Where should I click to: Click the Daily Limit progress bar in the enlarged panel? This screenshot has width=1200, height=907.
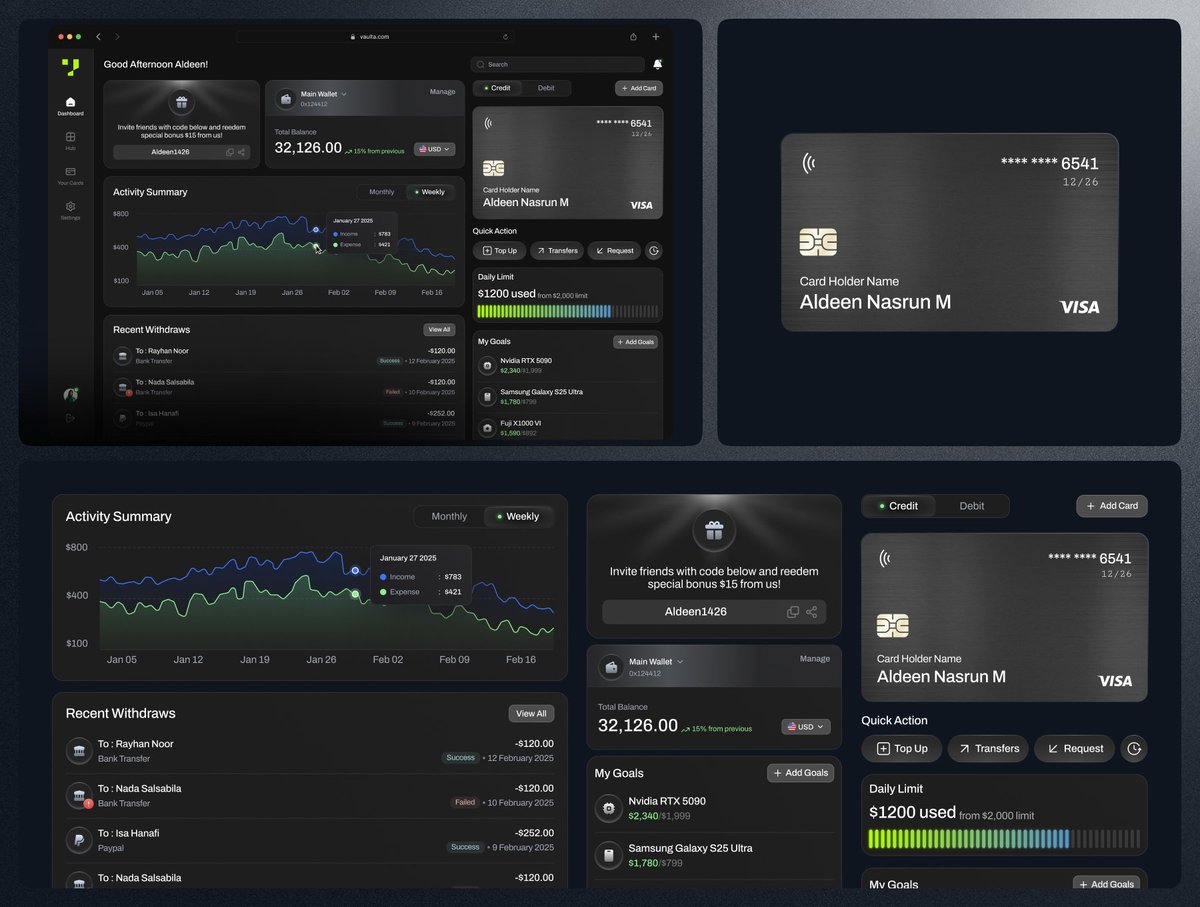1003,839
